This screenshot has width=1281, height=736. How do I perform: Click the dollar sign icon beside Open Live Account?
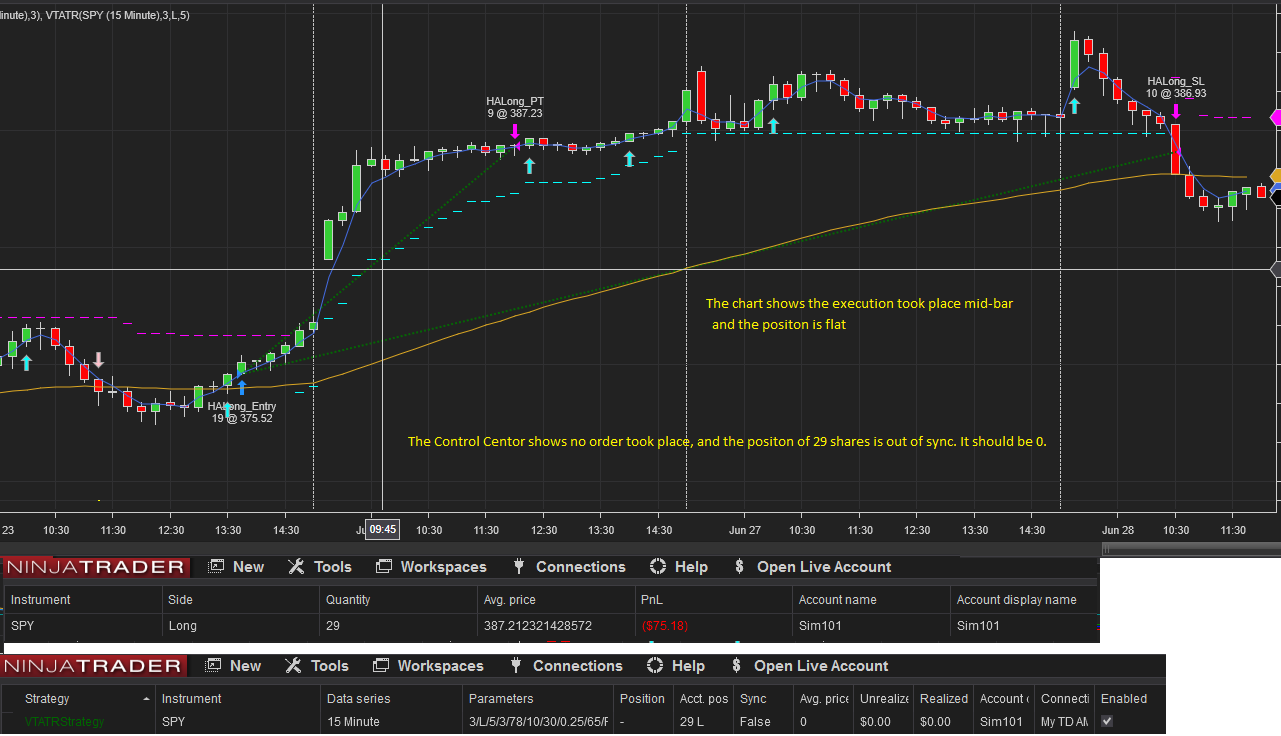(x=738, y=566)
